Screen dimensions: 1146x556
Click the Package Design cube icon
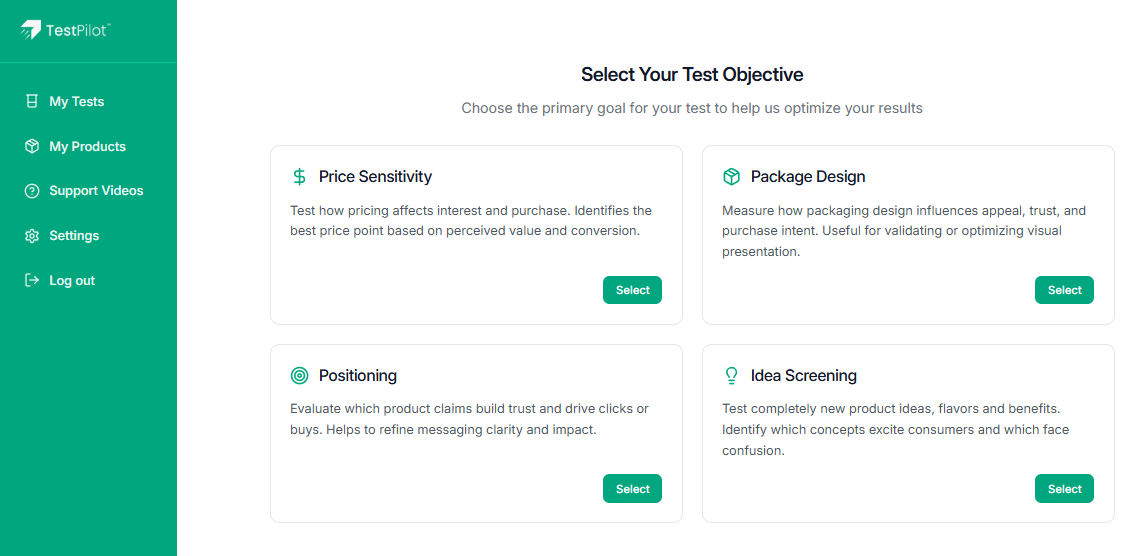pyautogui.click(x=731, y=177)
